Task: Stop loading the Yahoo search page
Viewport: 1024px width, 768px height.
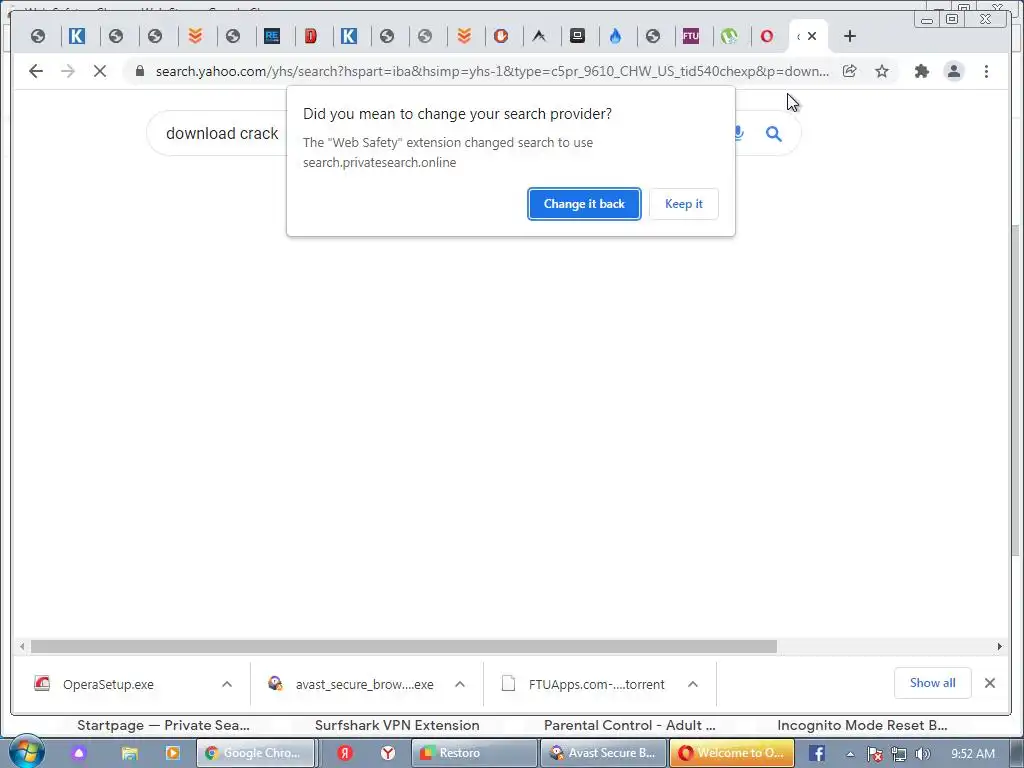Action: tap(100, 71)
